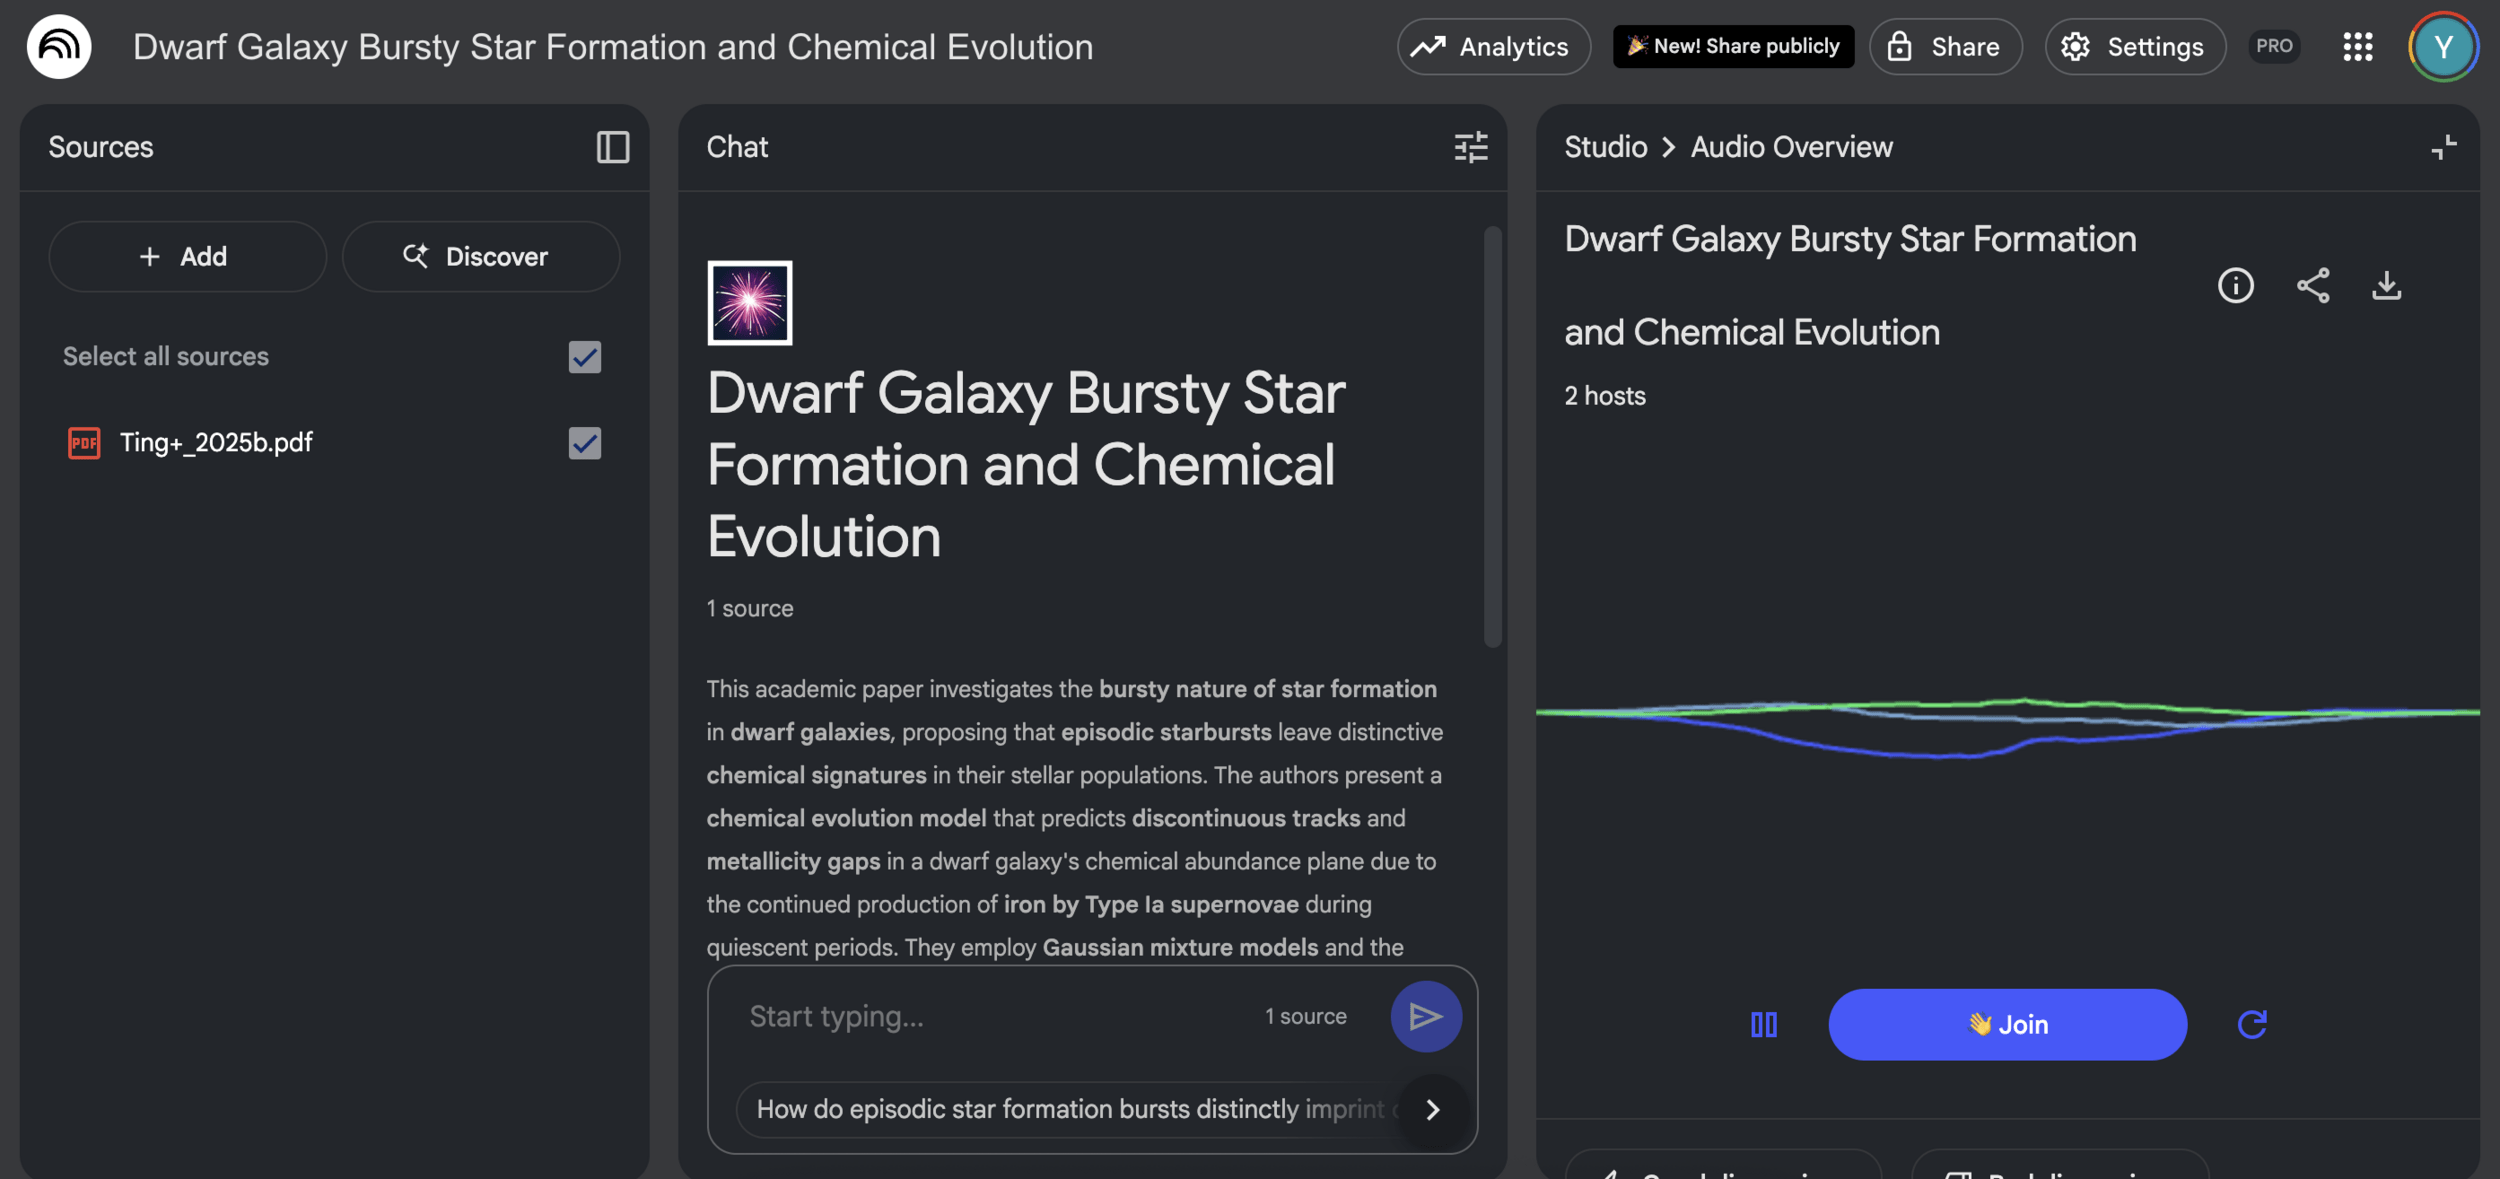Screen dimensions: 2500x1179
Task: Toggle Select all sources checkbox
Action: pos(584,357)
